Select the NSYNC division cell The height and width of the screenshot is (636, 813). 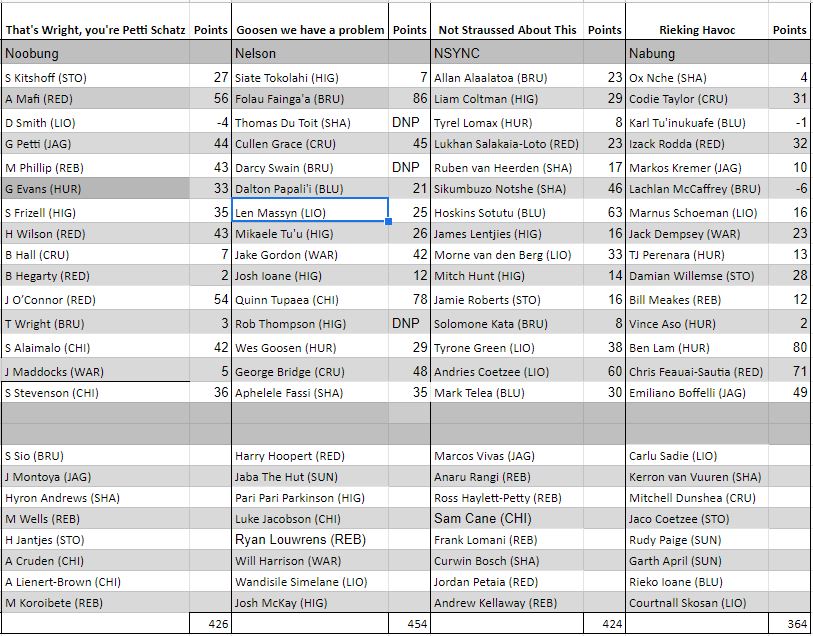pos(507,53)
